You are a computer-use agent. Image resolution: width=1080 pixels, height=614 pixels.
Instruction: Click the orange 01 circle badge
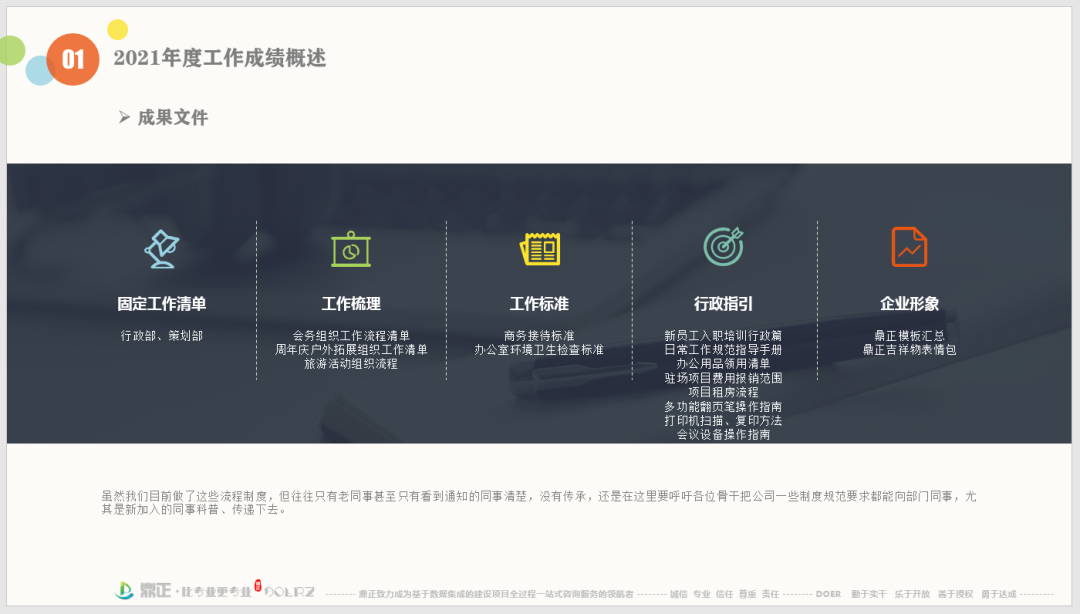click(x=73, y=59)
